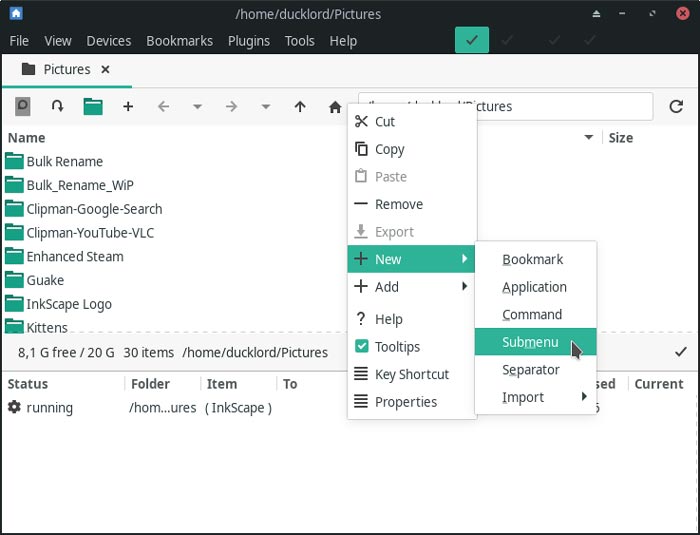Screen dimensions: 700x535
Task: Open the back history dropdown arrow
Action: 197,107
